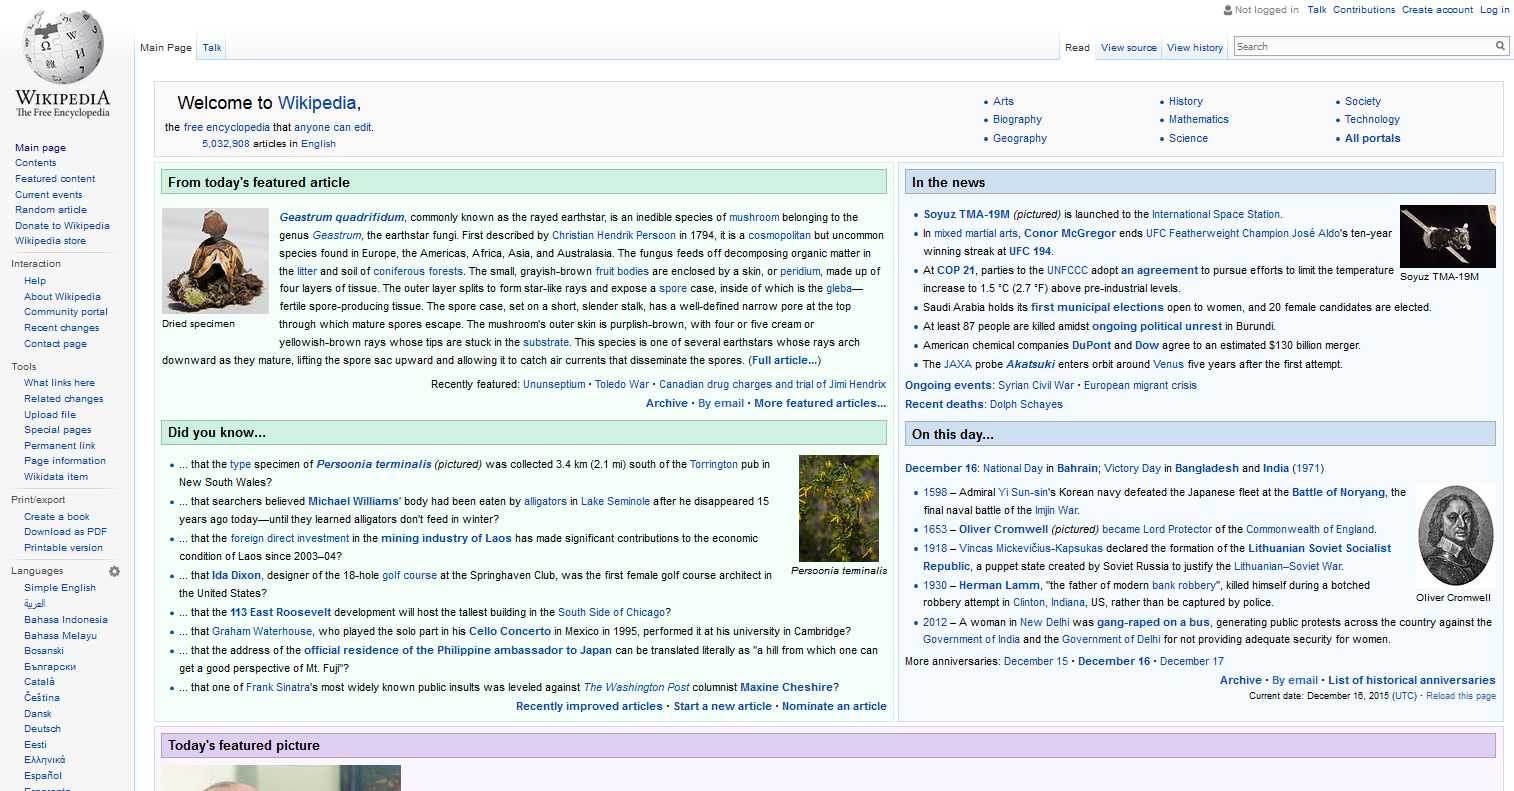Click Nominate an article link
Viewport: 1514px width, 791px height.
coord(834,706)
